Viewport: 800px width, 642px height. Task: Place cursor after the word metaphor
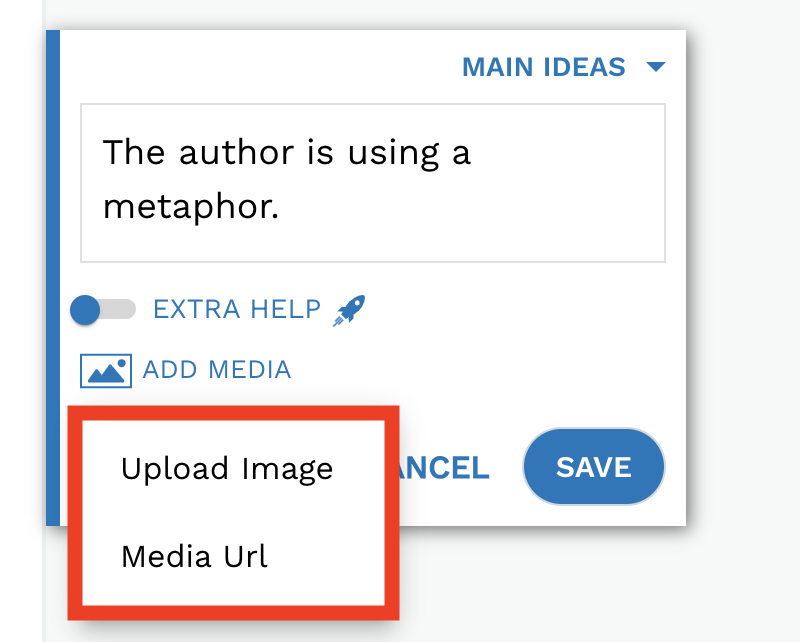click(x=280, y=207)
